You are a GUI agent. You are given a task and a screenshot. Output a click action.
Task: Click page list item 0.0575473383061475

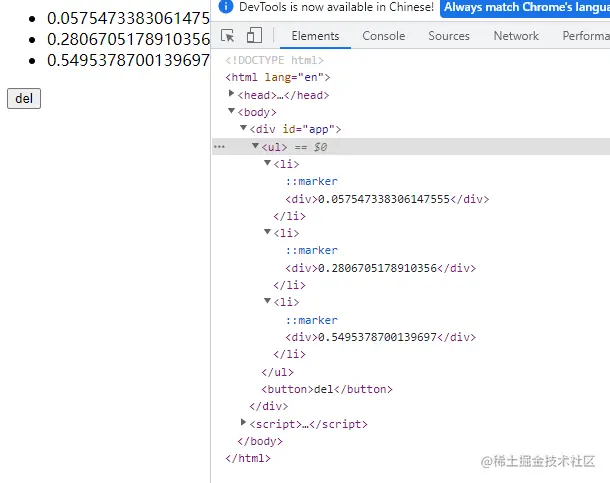[x=128, y=18]
